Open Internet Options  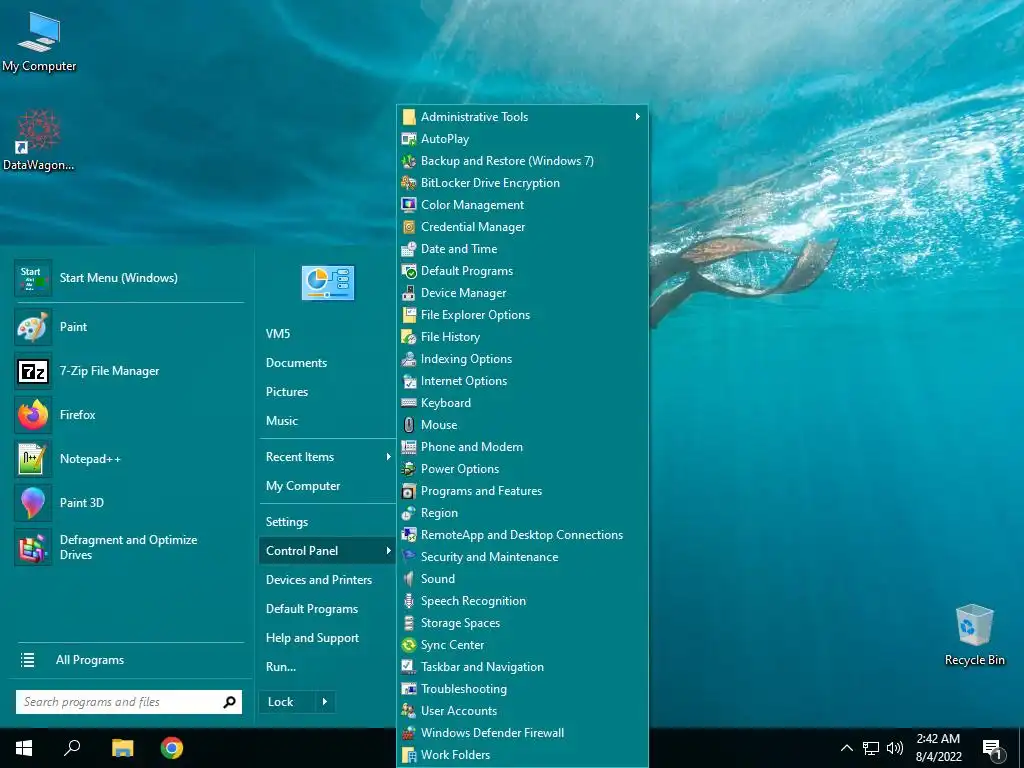point(522,381)
